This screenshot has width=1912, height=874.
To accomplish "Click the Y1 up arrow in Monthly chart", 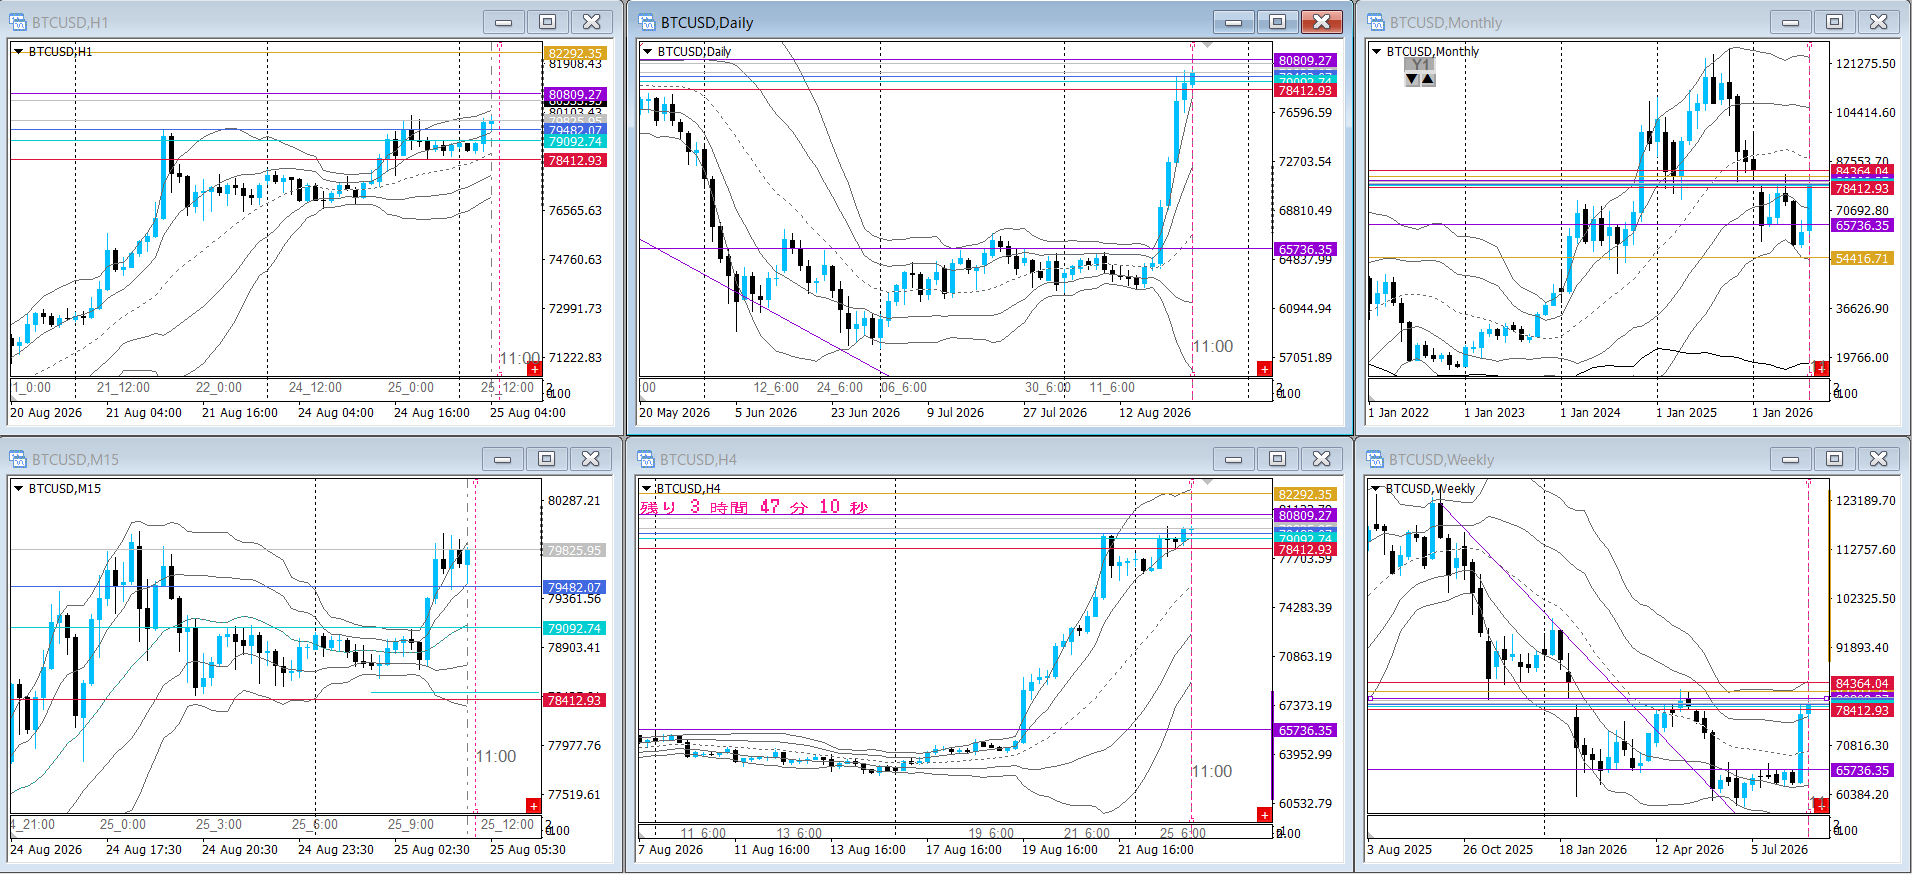I will (1428, 79).
